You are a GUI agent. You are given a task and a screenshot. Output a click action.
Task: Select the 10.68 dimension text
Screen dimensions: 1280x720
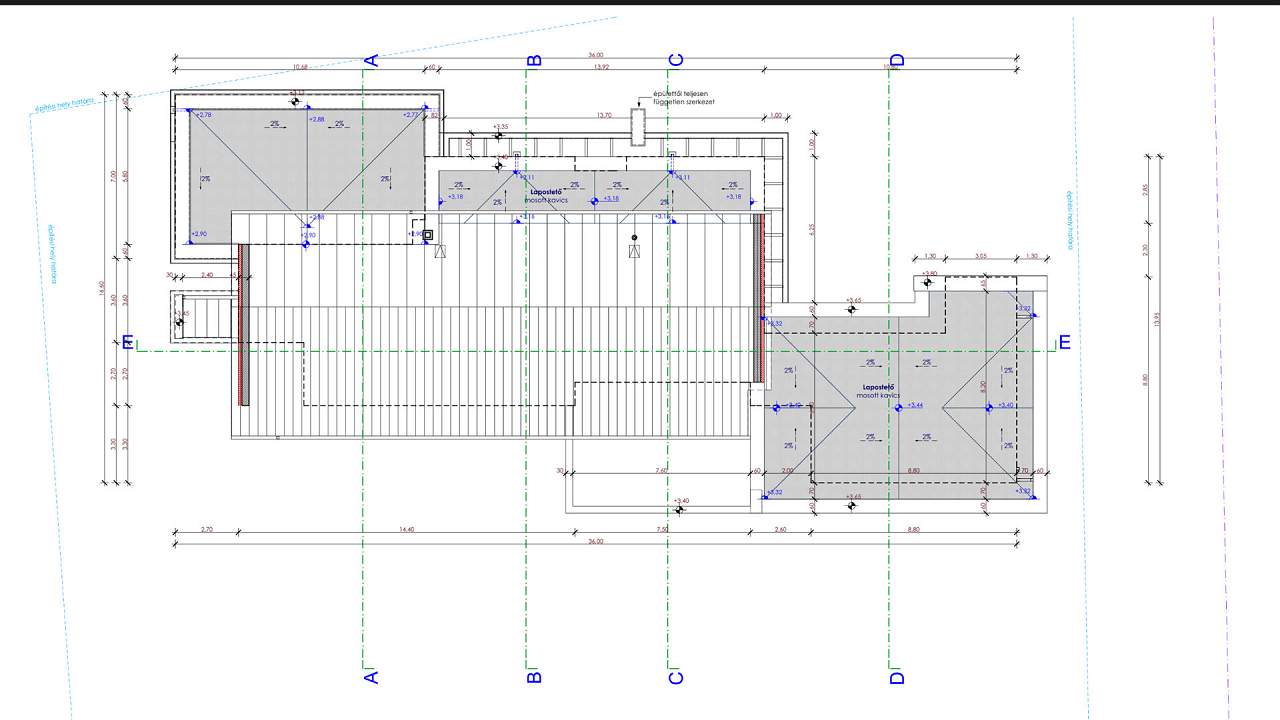pyautogui.click(x=300, y=67)
